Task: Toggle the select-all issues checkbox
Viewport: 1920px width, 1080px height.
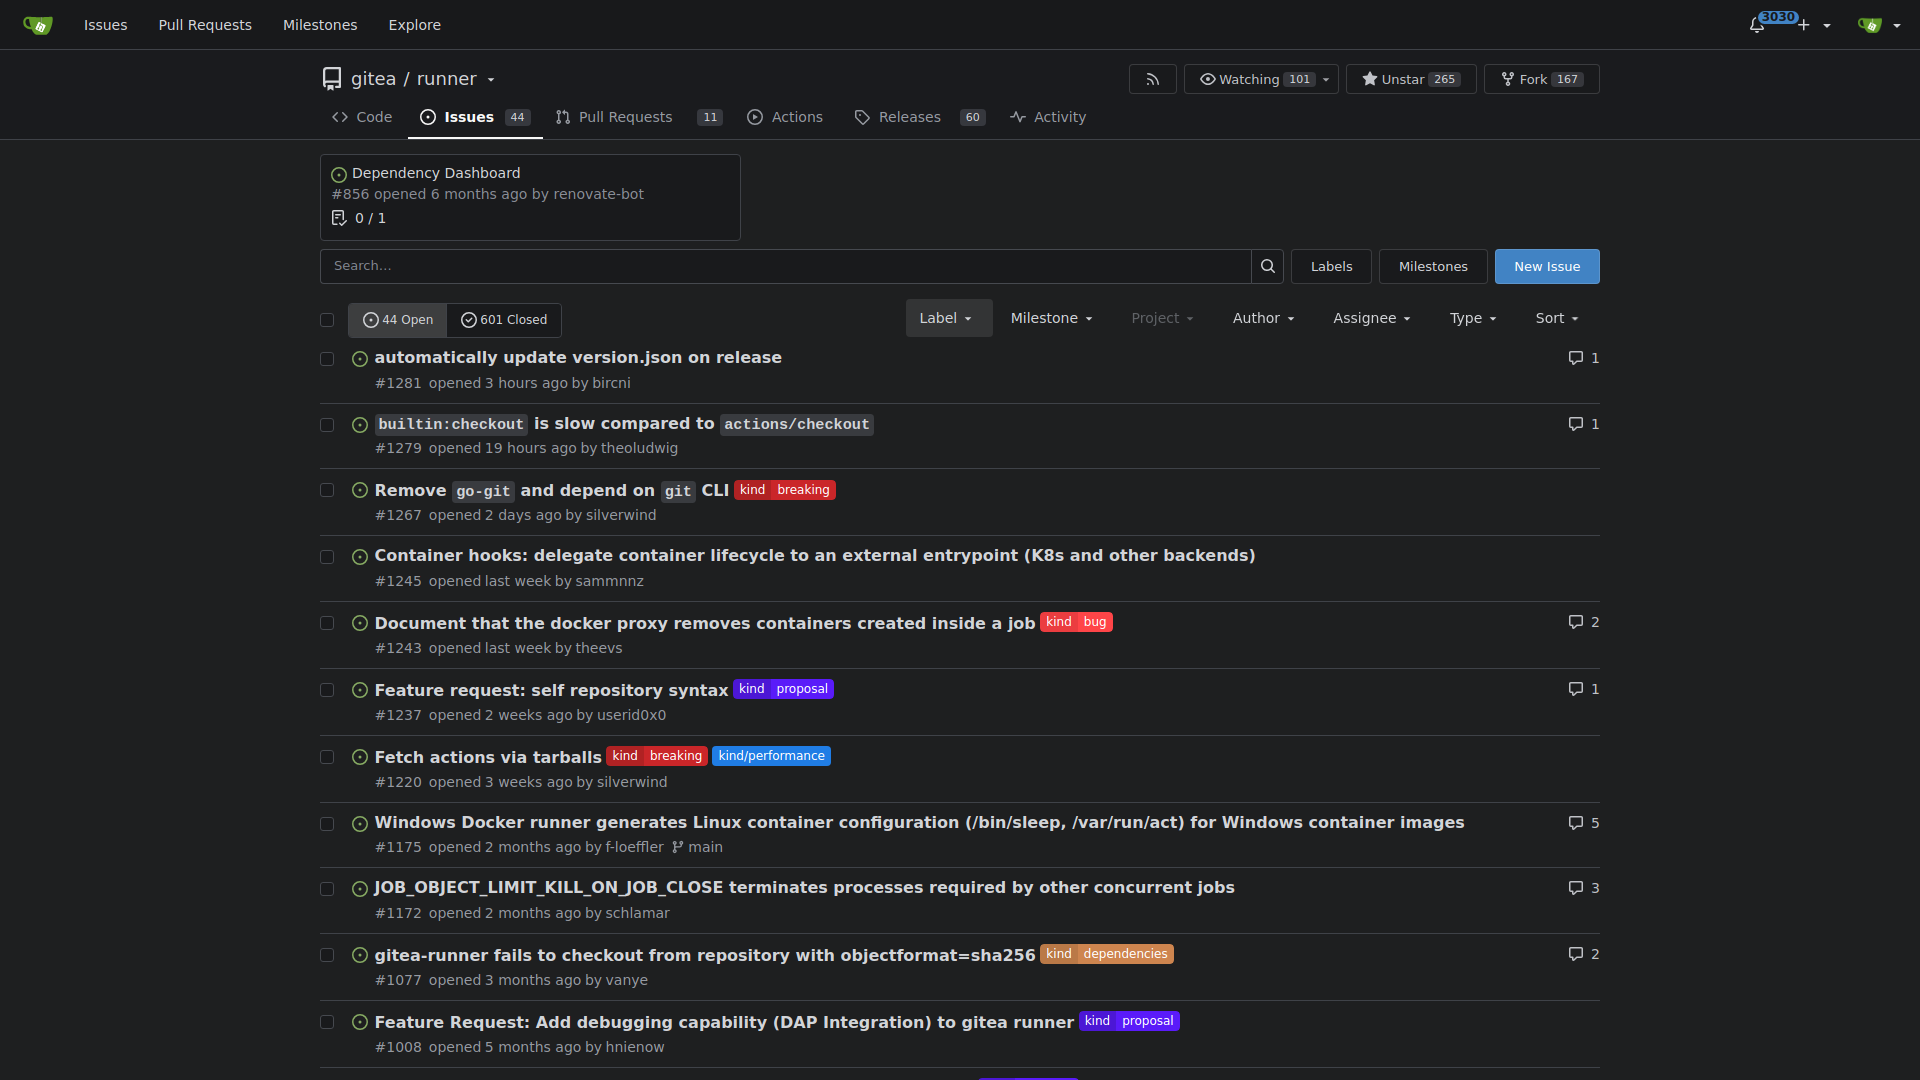Action: pyautogui.click(x=327, y=320)
